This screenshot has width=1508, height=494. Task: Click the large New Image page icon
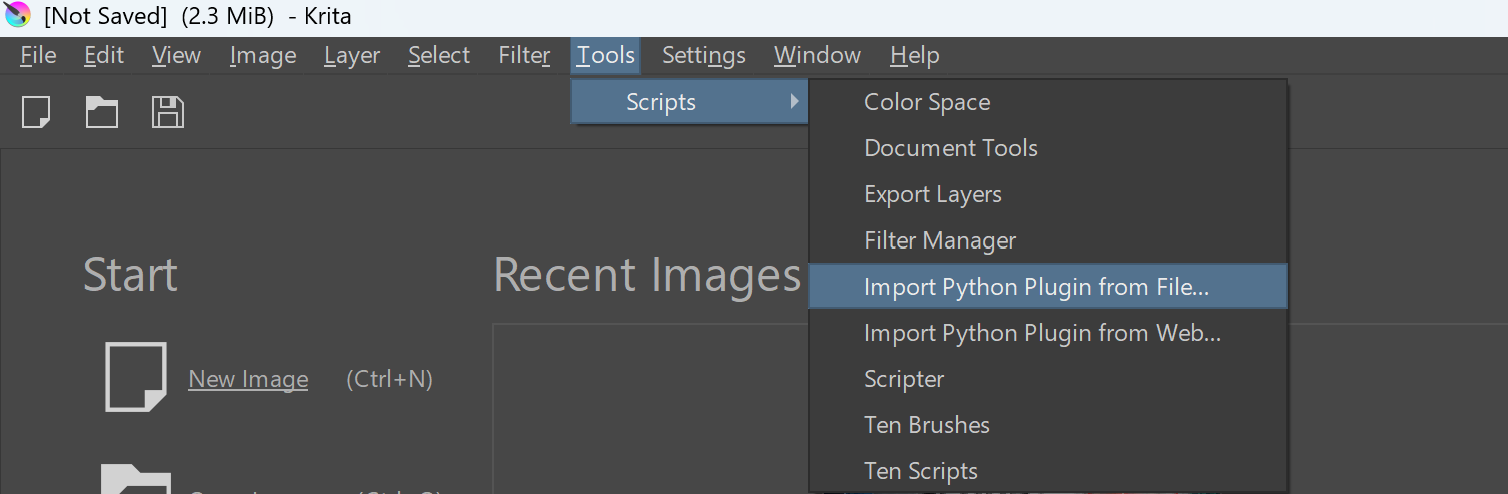click(x=136, y=377)
